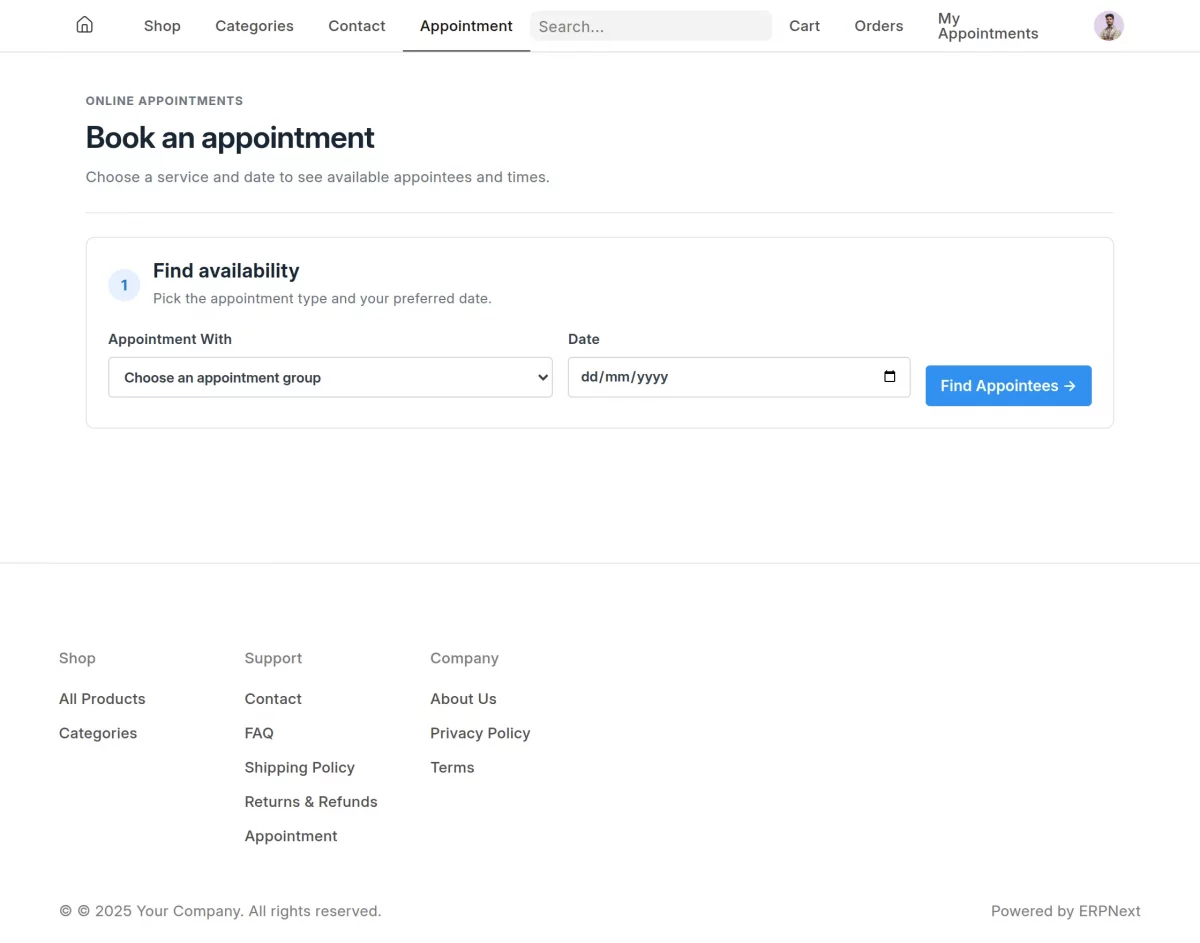Open the user profile avatar
The image size is (1200, 943).
pos(1108,26)
